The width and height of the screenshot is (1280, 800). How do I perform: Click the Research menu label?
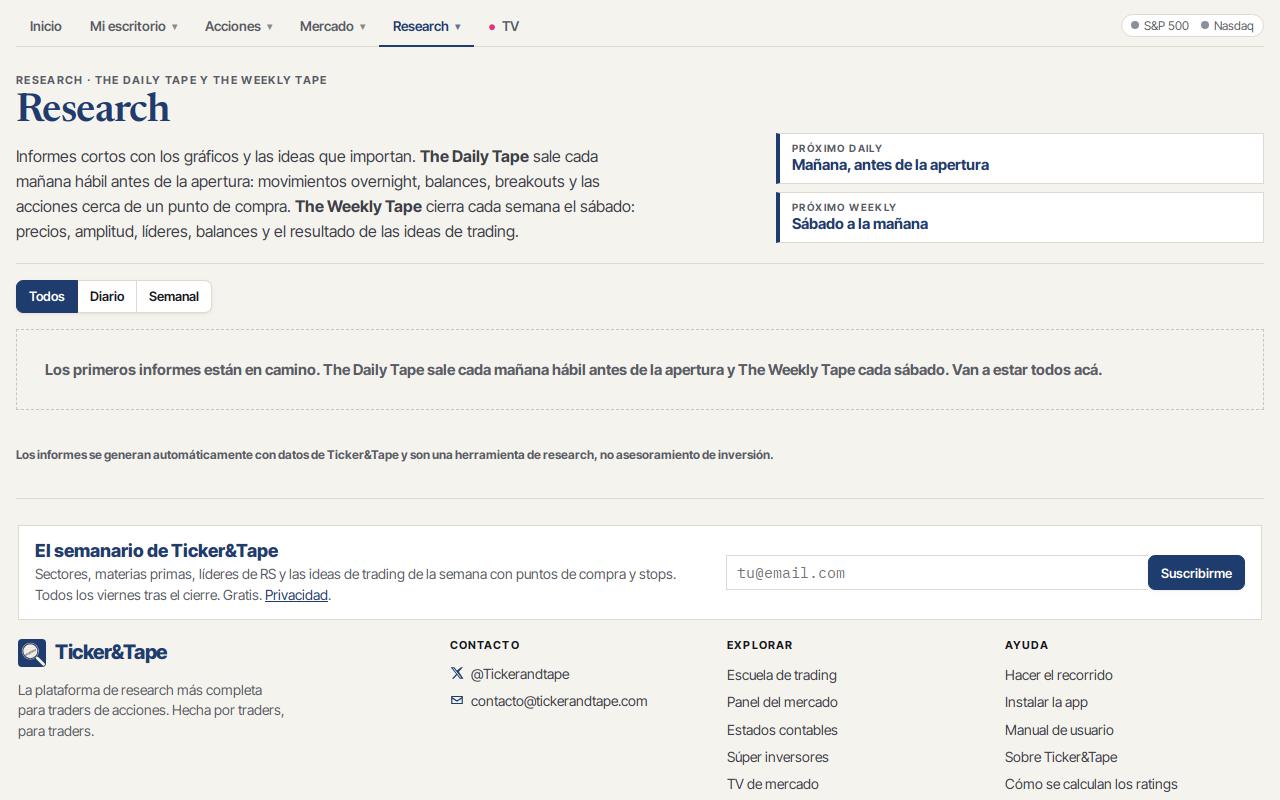coord(421,26)
